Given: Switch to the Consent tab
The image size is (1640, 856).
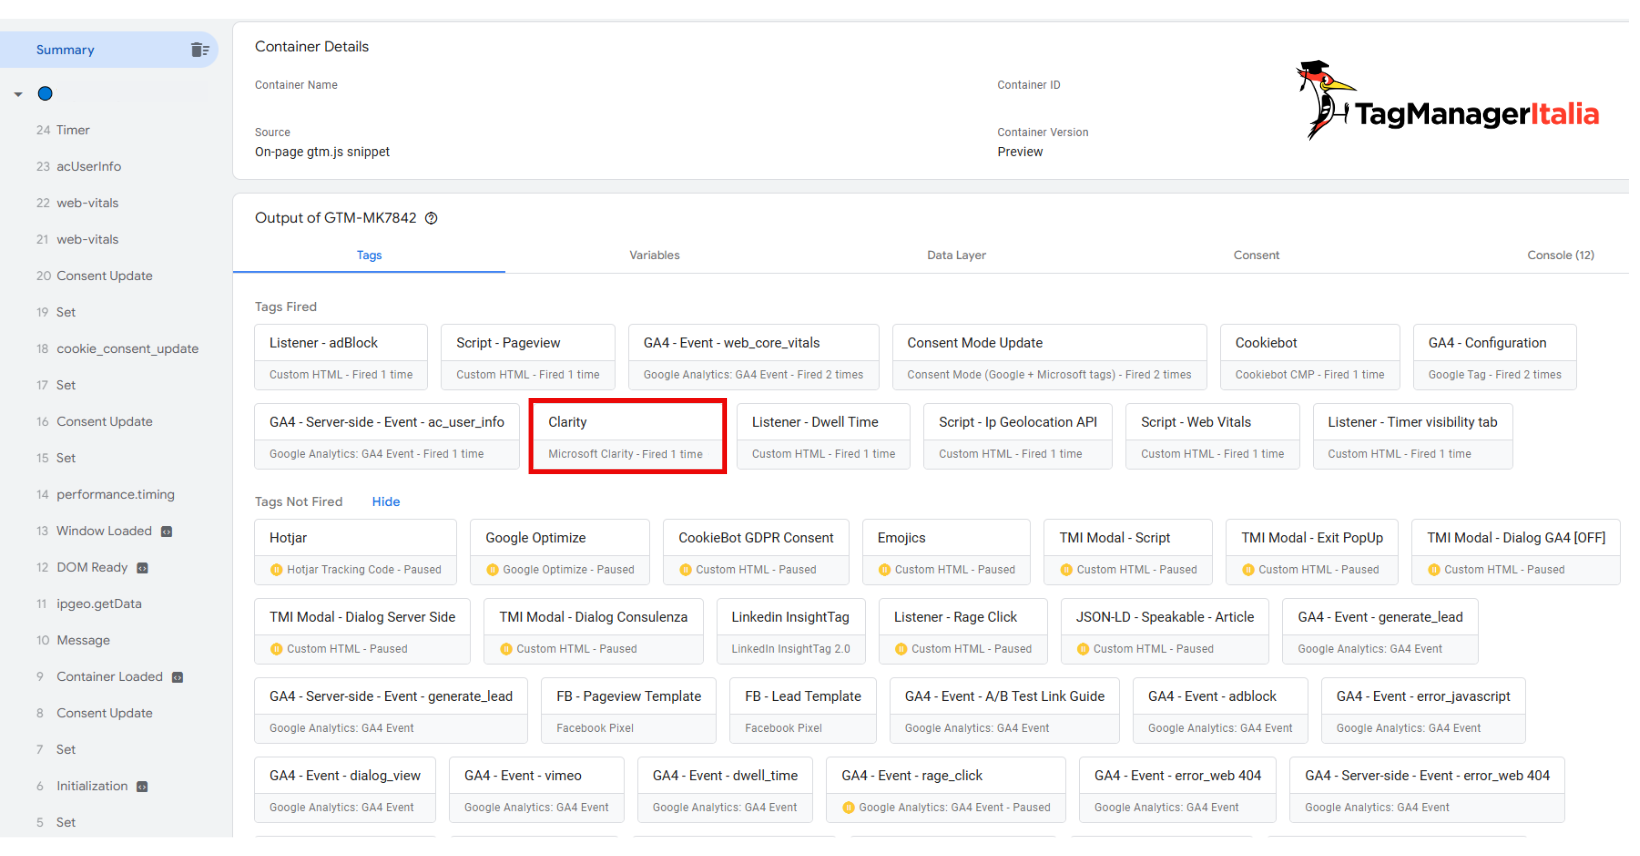Looking at the screenshot, I should click(1256, 255).
